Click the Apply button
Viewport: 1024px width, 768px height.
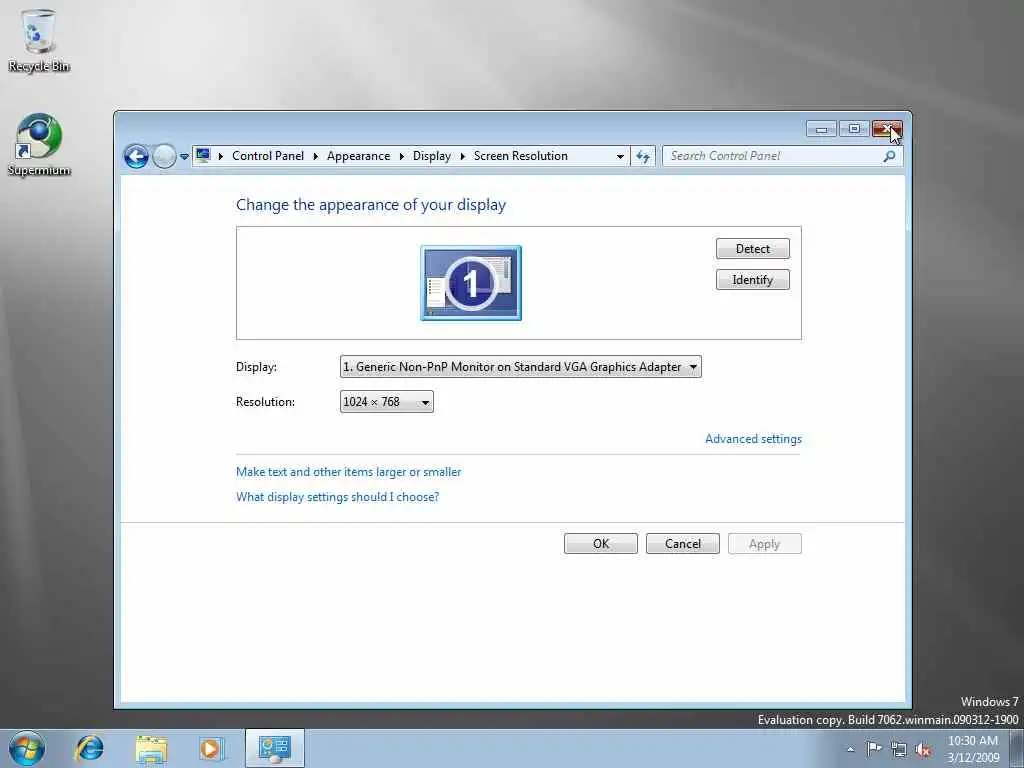click(765, 543)
